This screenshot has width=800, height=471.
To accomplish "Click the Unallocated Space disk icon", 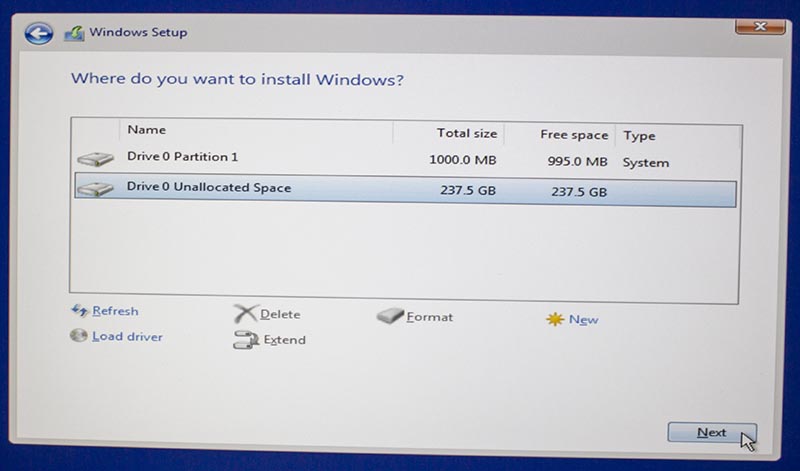I will click(x=95, y=189).
